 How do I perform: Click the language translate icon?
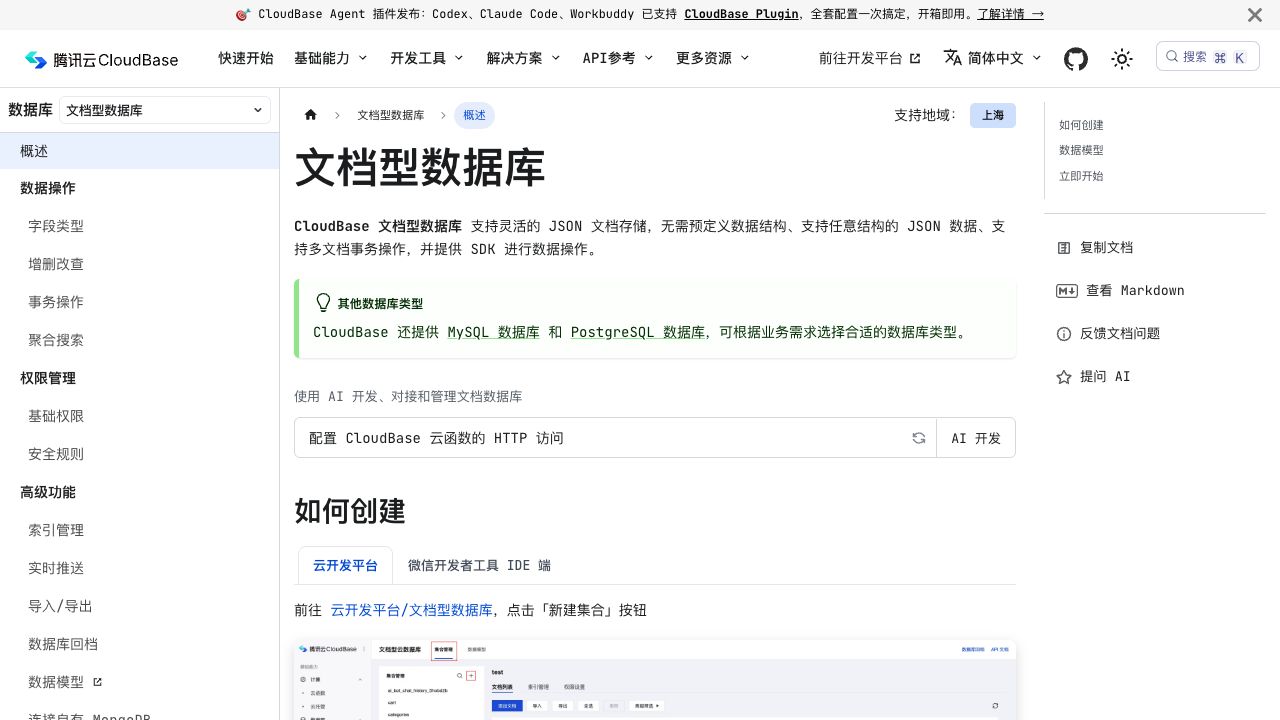pyautogui.click(x=952, y=58)
